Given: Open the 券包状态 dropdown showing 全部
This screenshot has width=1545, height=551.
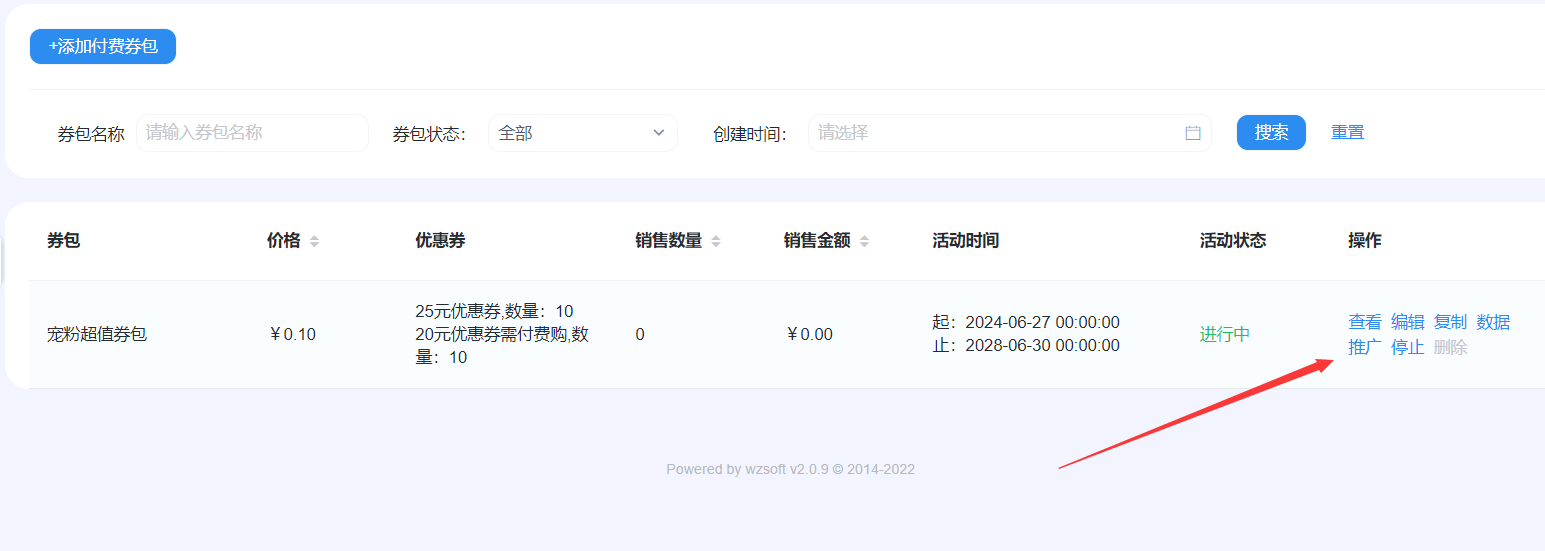Looking at the screenshot, I should coord(583,133).
